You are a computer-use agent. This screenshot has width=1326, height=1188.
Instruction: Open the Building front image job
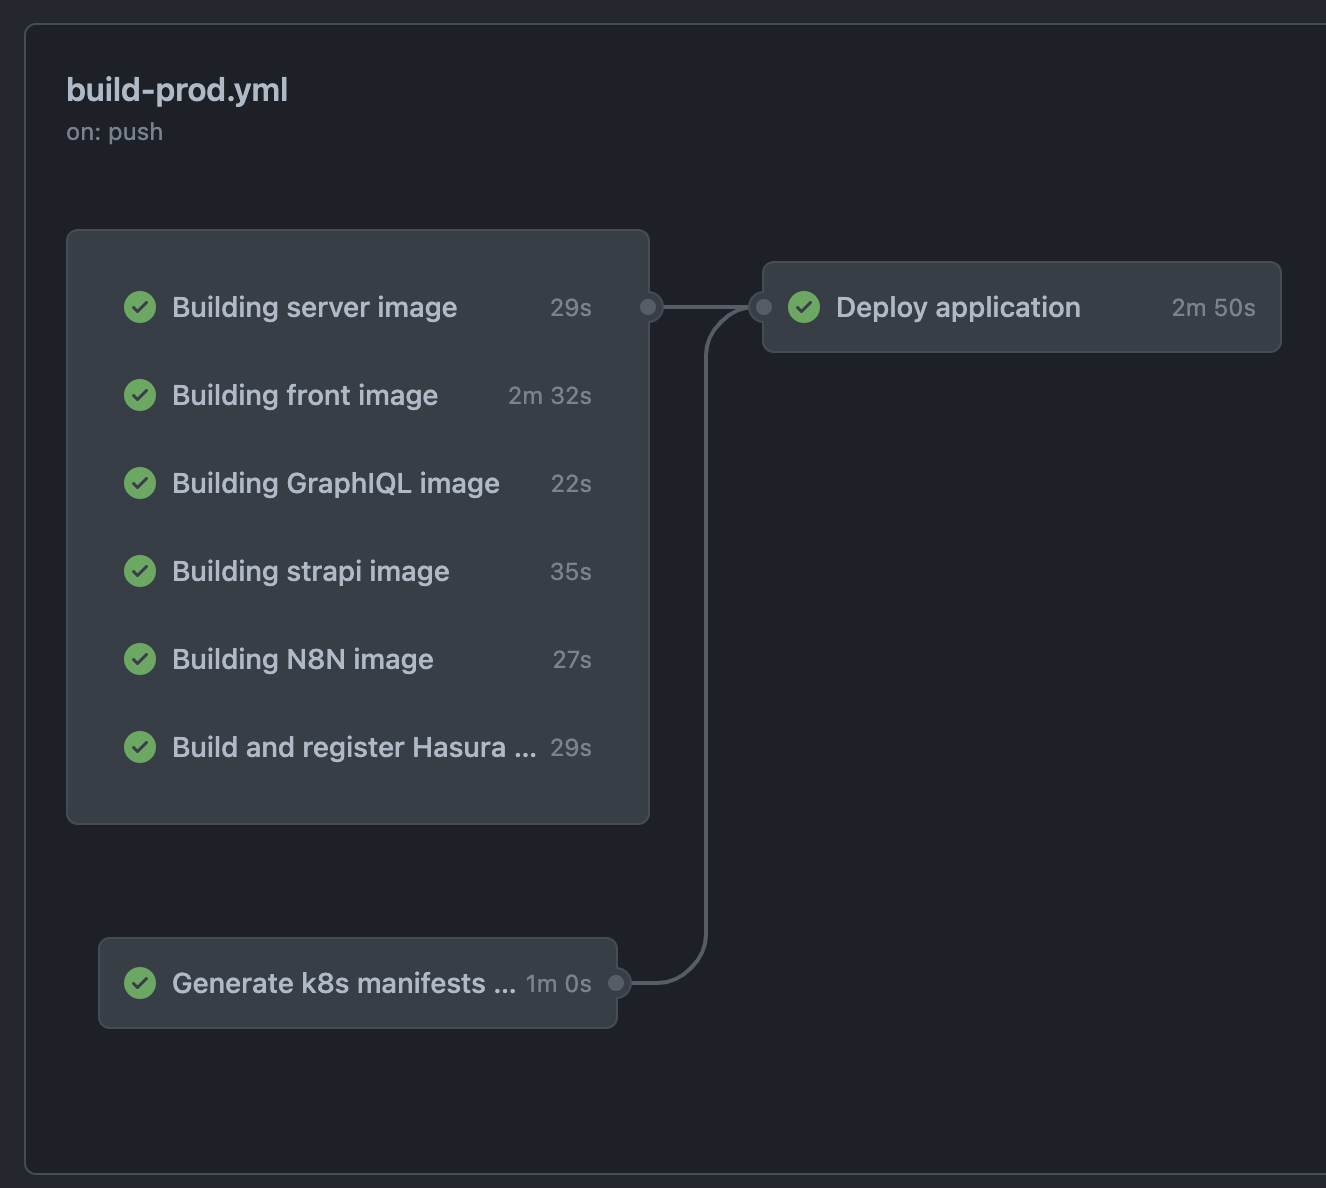358,395
